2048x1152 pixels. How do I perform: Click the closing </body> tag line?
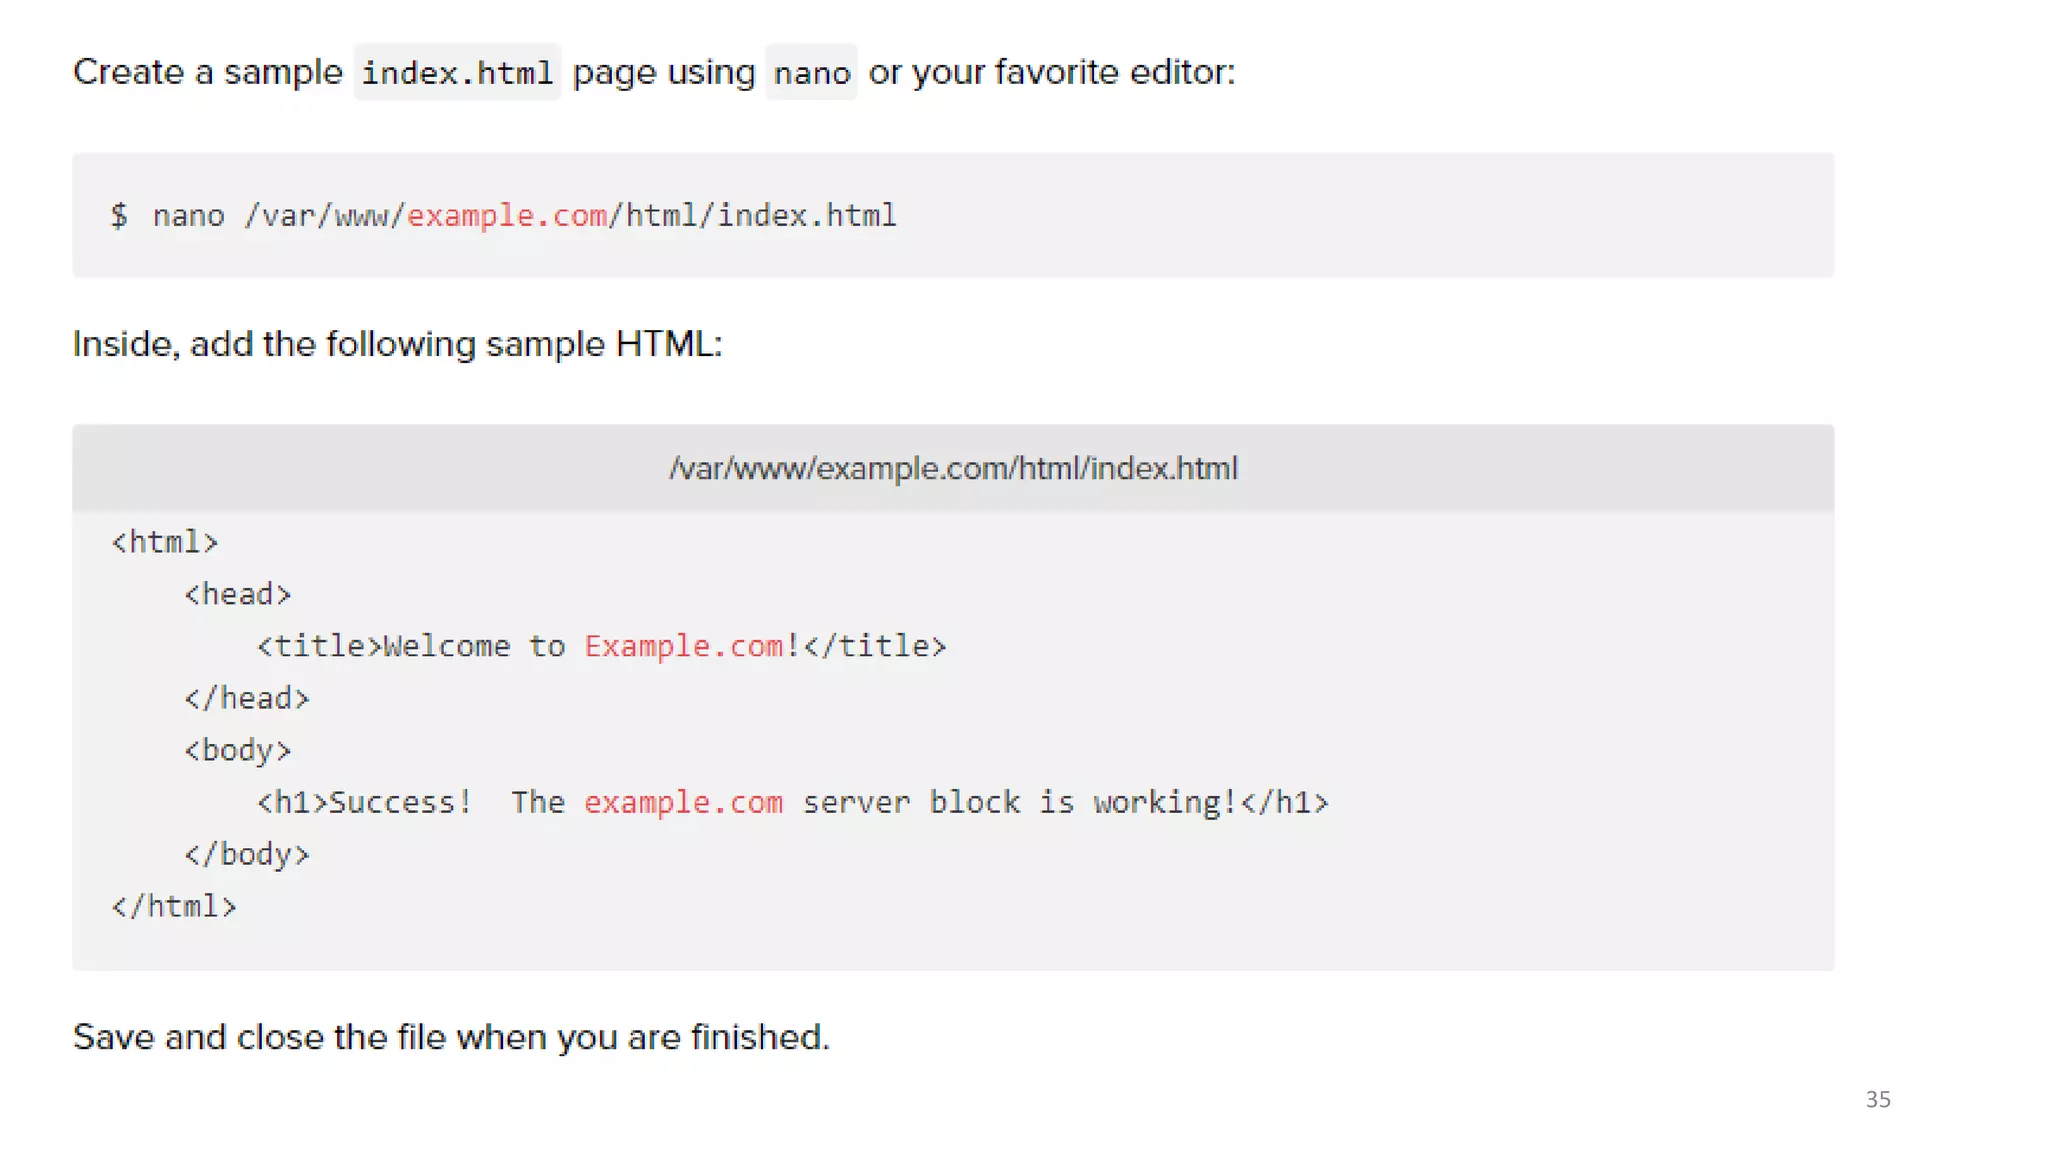(247, 854)
